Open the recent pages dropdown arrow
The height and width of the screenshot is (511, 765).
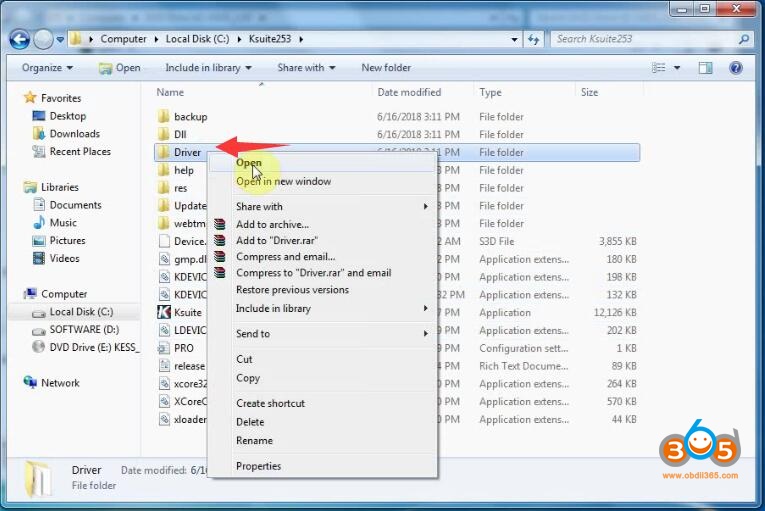coord(60,39)
